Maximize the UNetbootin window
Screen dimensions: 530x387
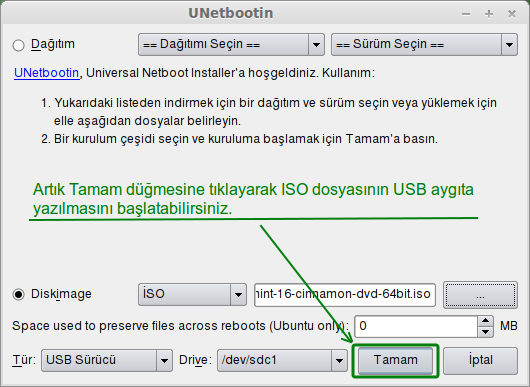(x=489, y=14)
